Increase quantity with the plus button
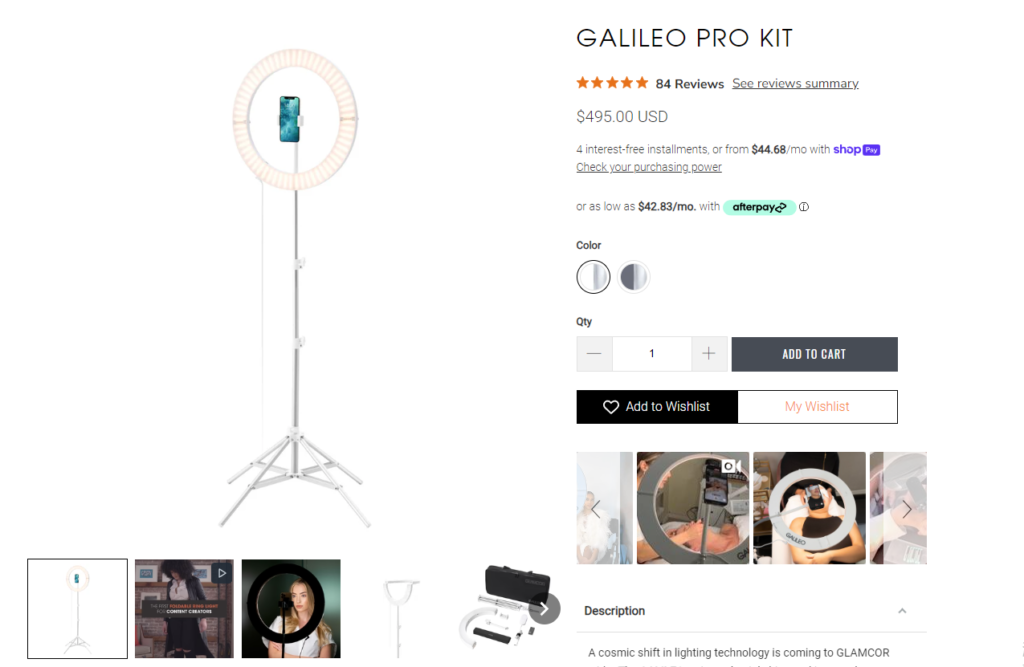Viewport: 1024px width, 667px height. click(x=709, y=354)
